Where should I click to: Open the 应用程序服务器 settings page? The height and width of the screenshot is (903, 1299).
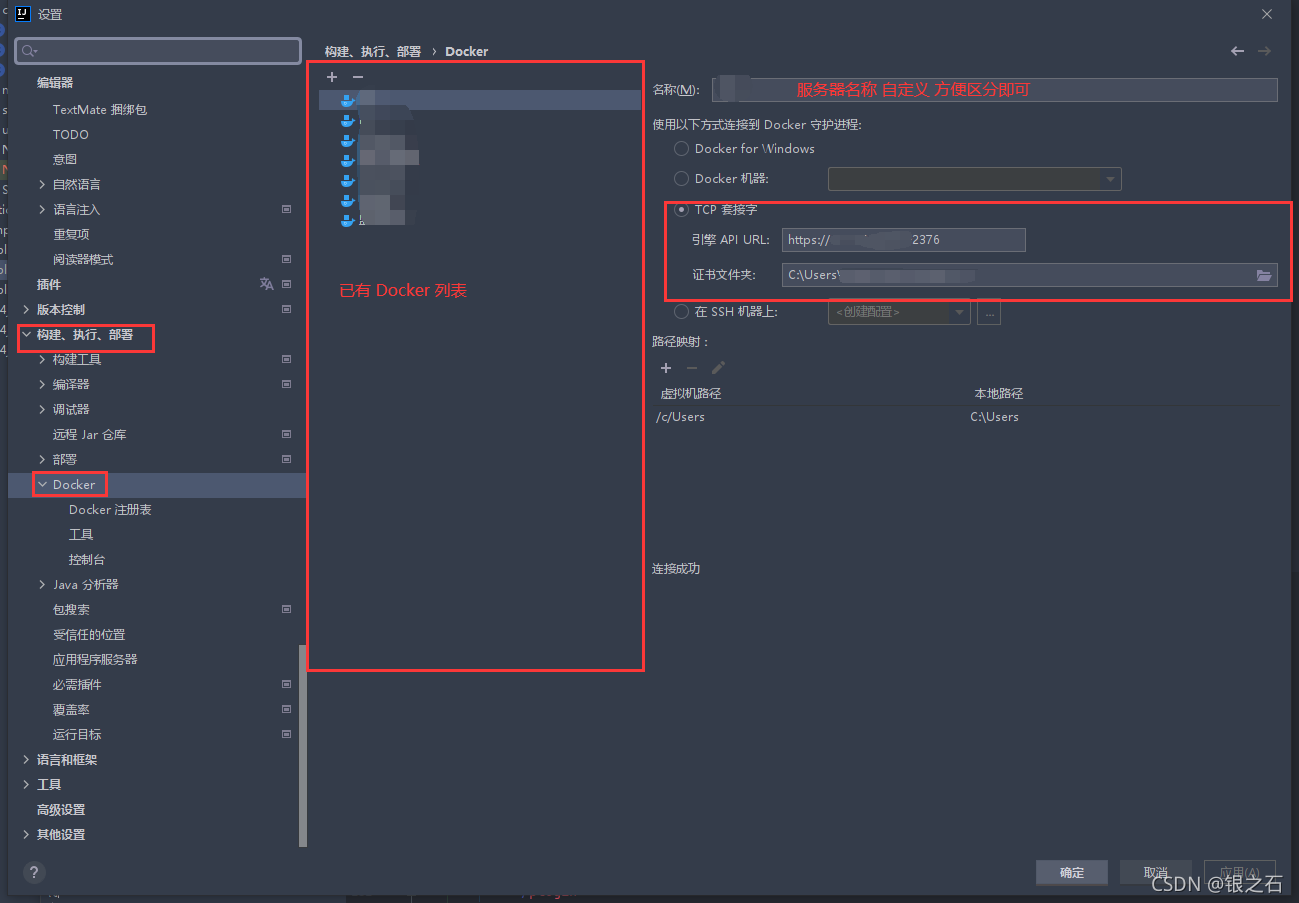pyautogui.click(x=95, y=660)
